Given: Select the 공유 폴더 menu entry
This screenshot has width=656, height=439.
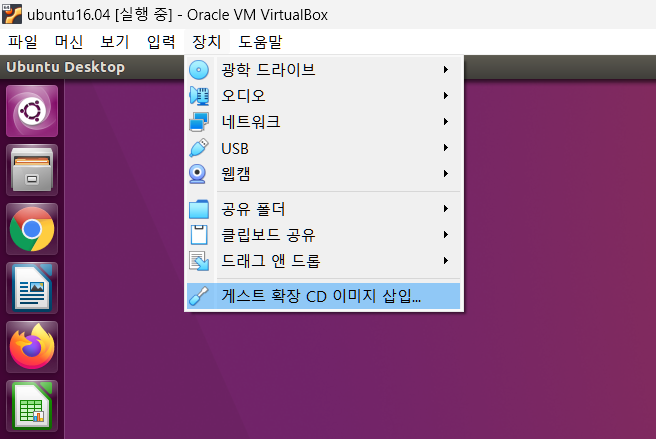Looking at the screenshot, I should point(323,208).
